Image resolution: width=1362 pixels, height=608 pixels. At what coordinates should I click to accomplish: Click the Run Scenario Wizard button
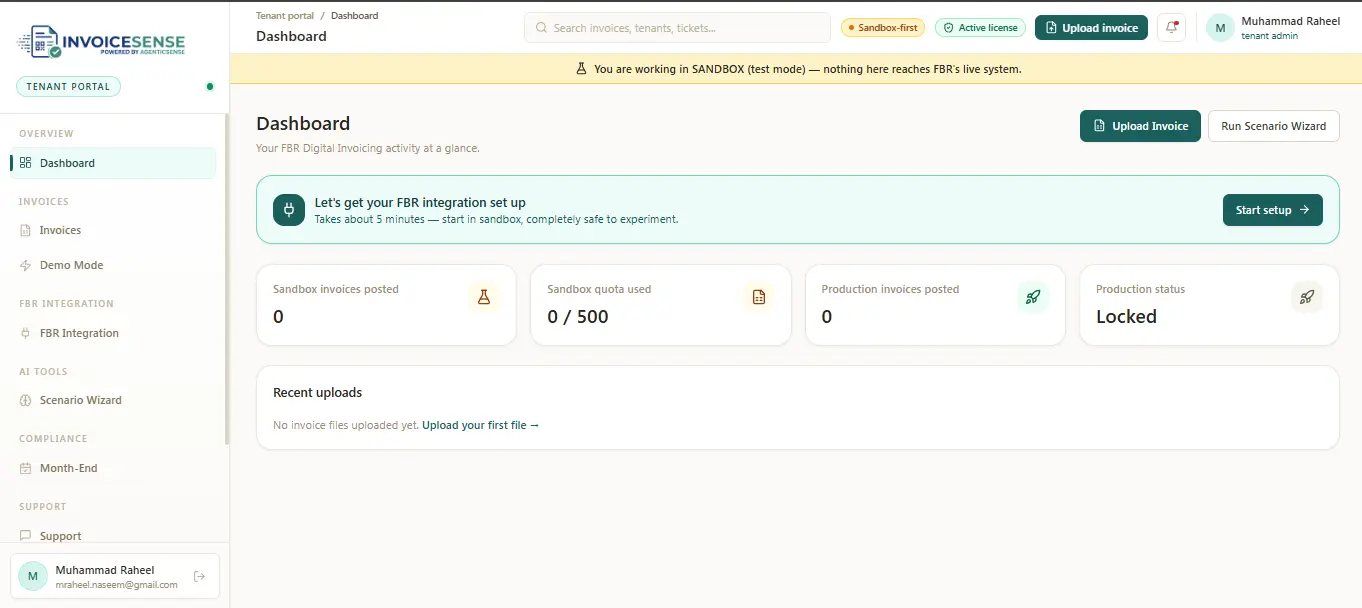(1274, 126)
